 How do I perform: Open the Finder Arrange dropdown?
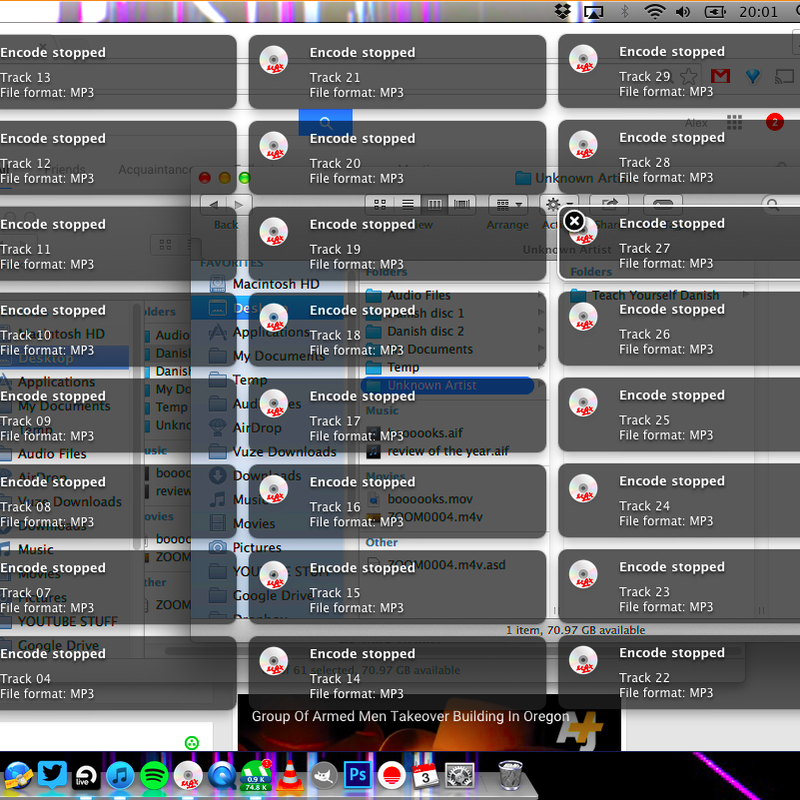click(x=508, y=204)
